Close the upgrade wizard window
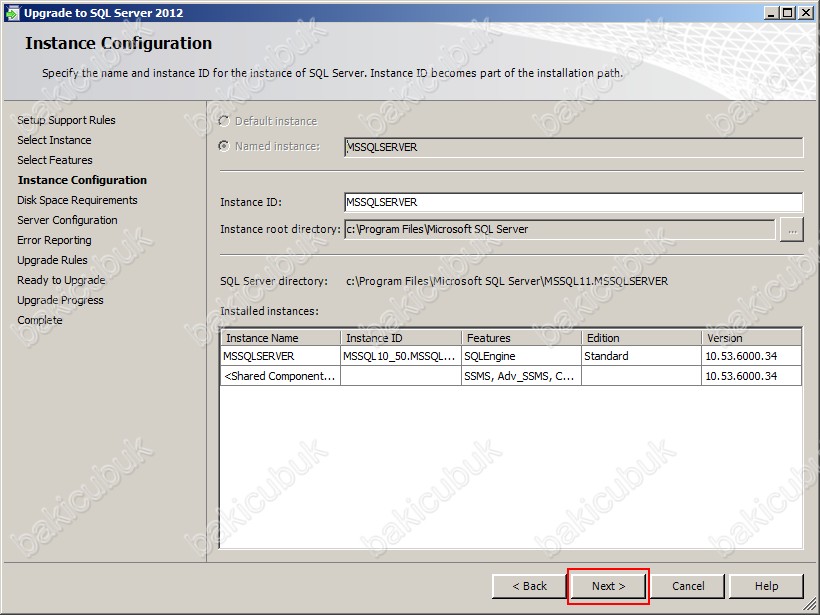820x615 pixels. [806, 13]
